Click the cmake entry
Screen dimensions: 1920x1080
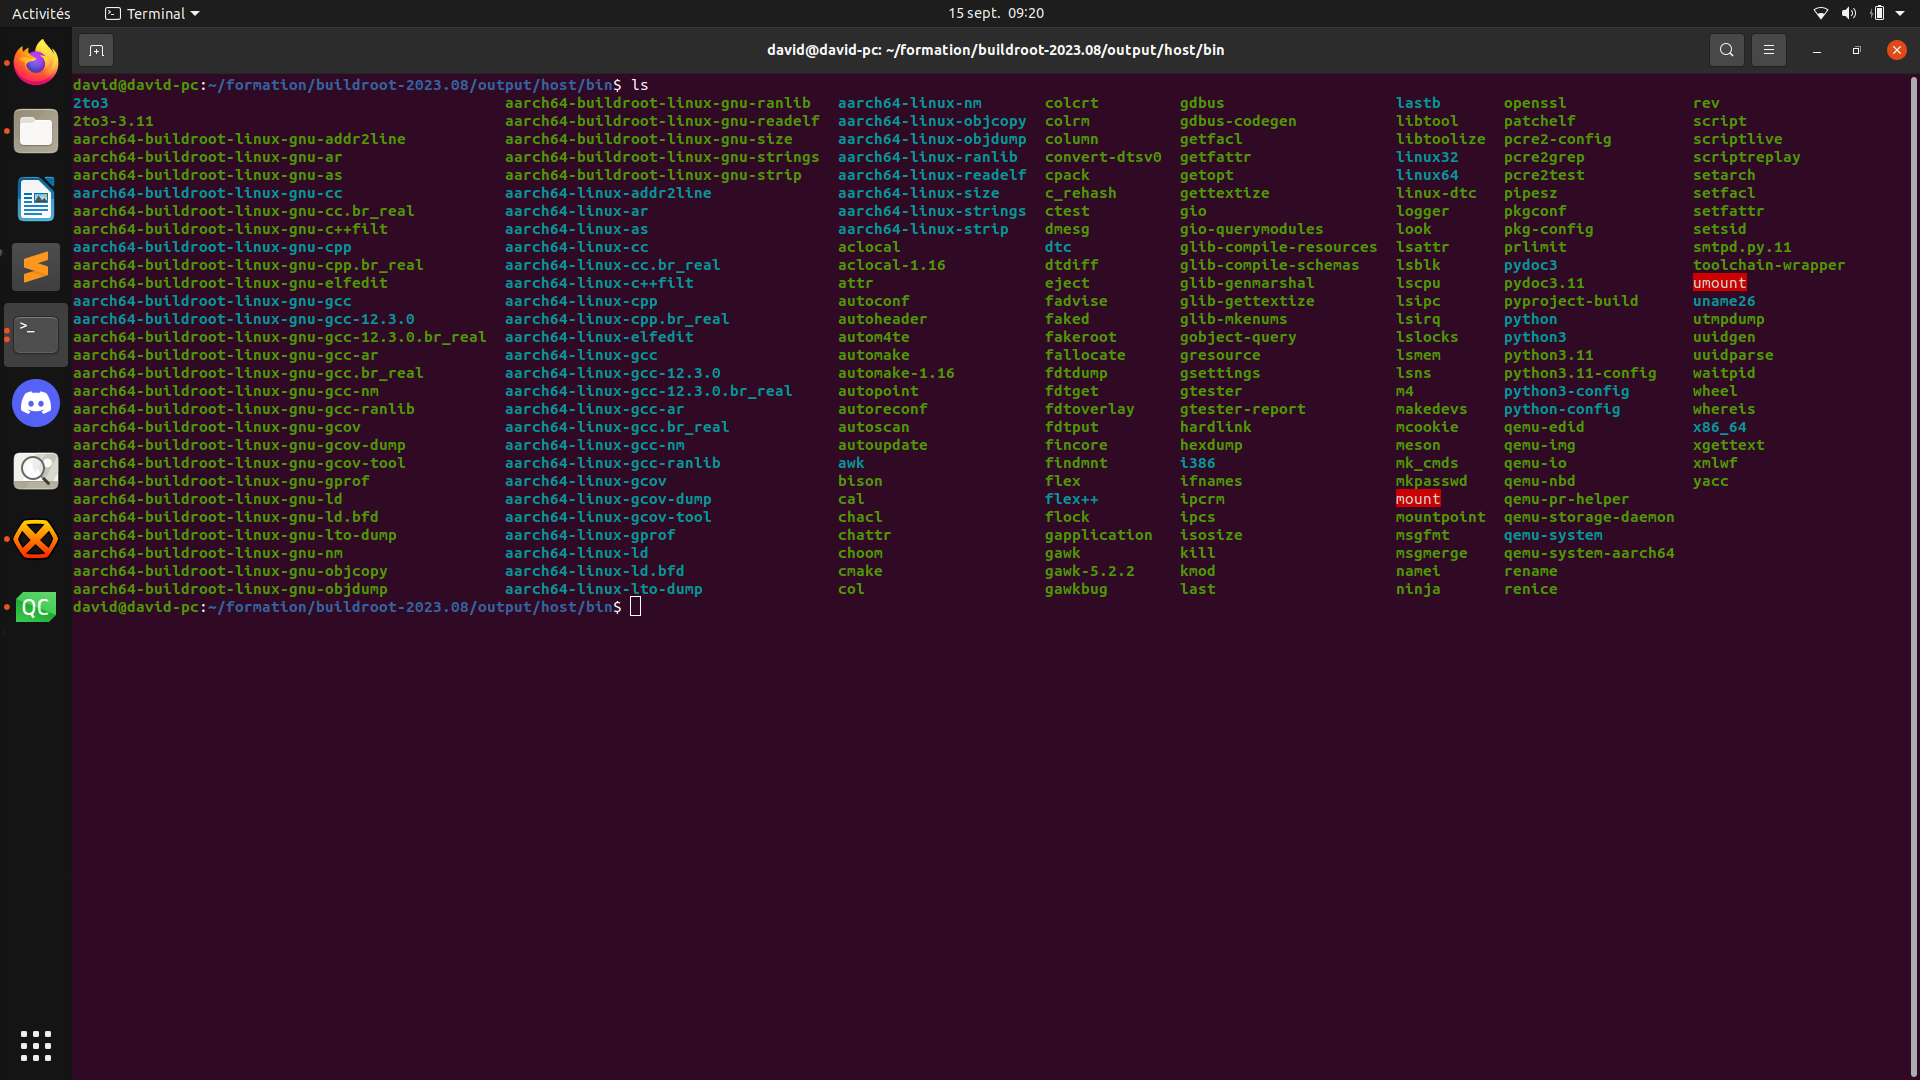click(860, 571)
